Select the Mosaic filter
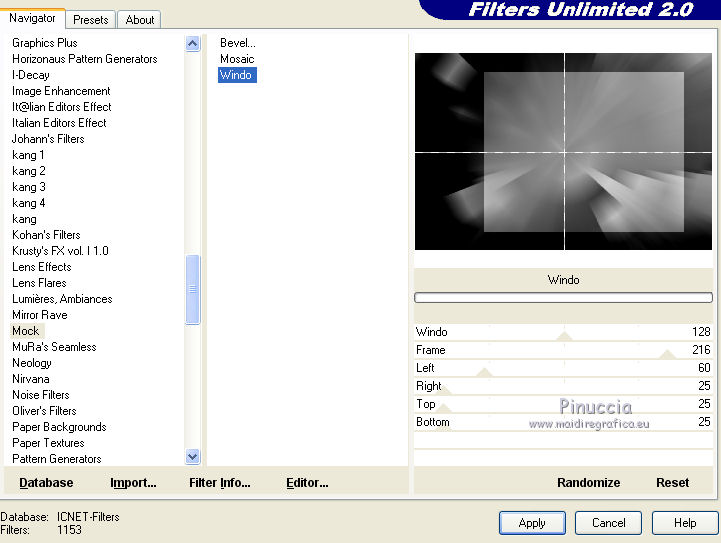 coord(237,59)
